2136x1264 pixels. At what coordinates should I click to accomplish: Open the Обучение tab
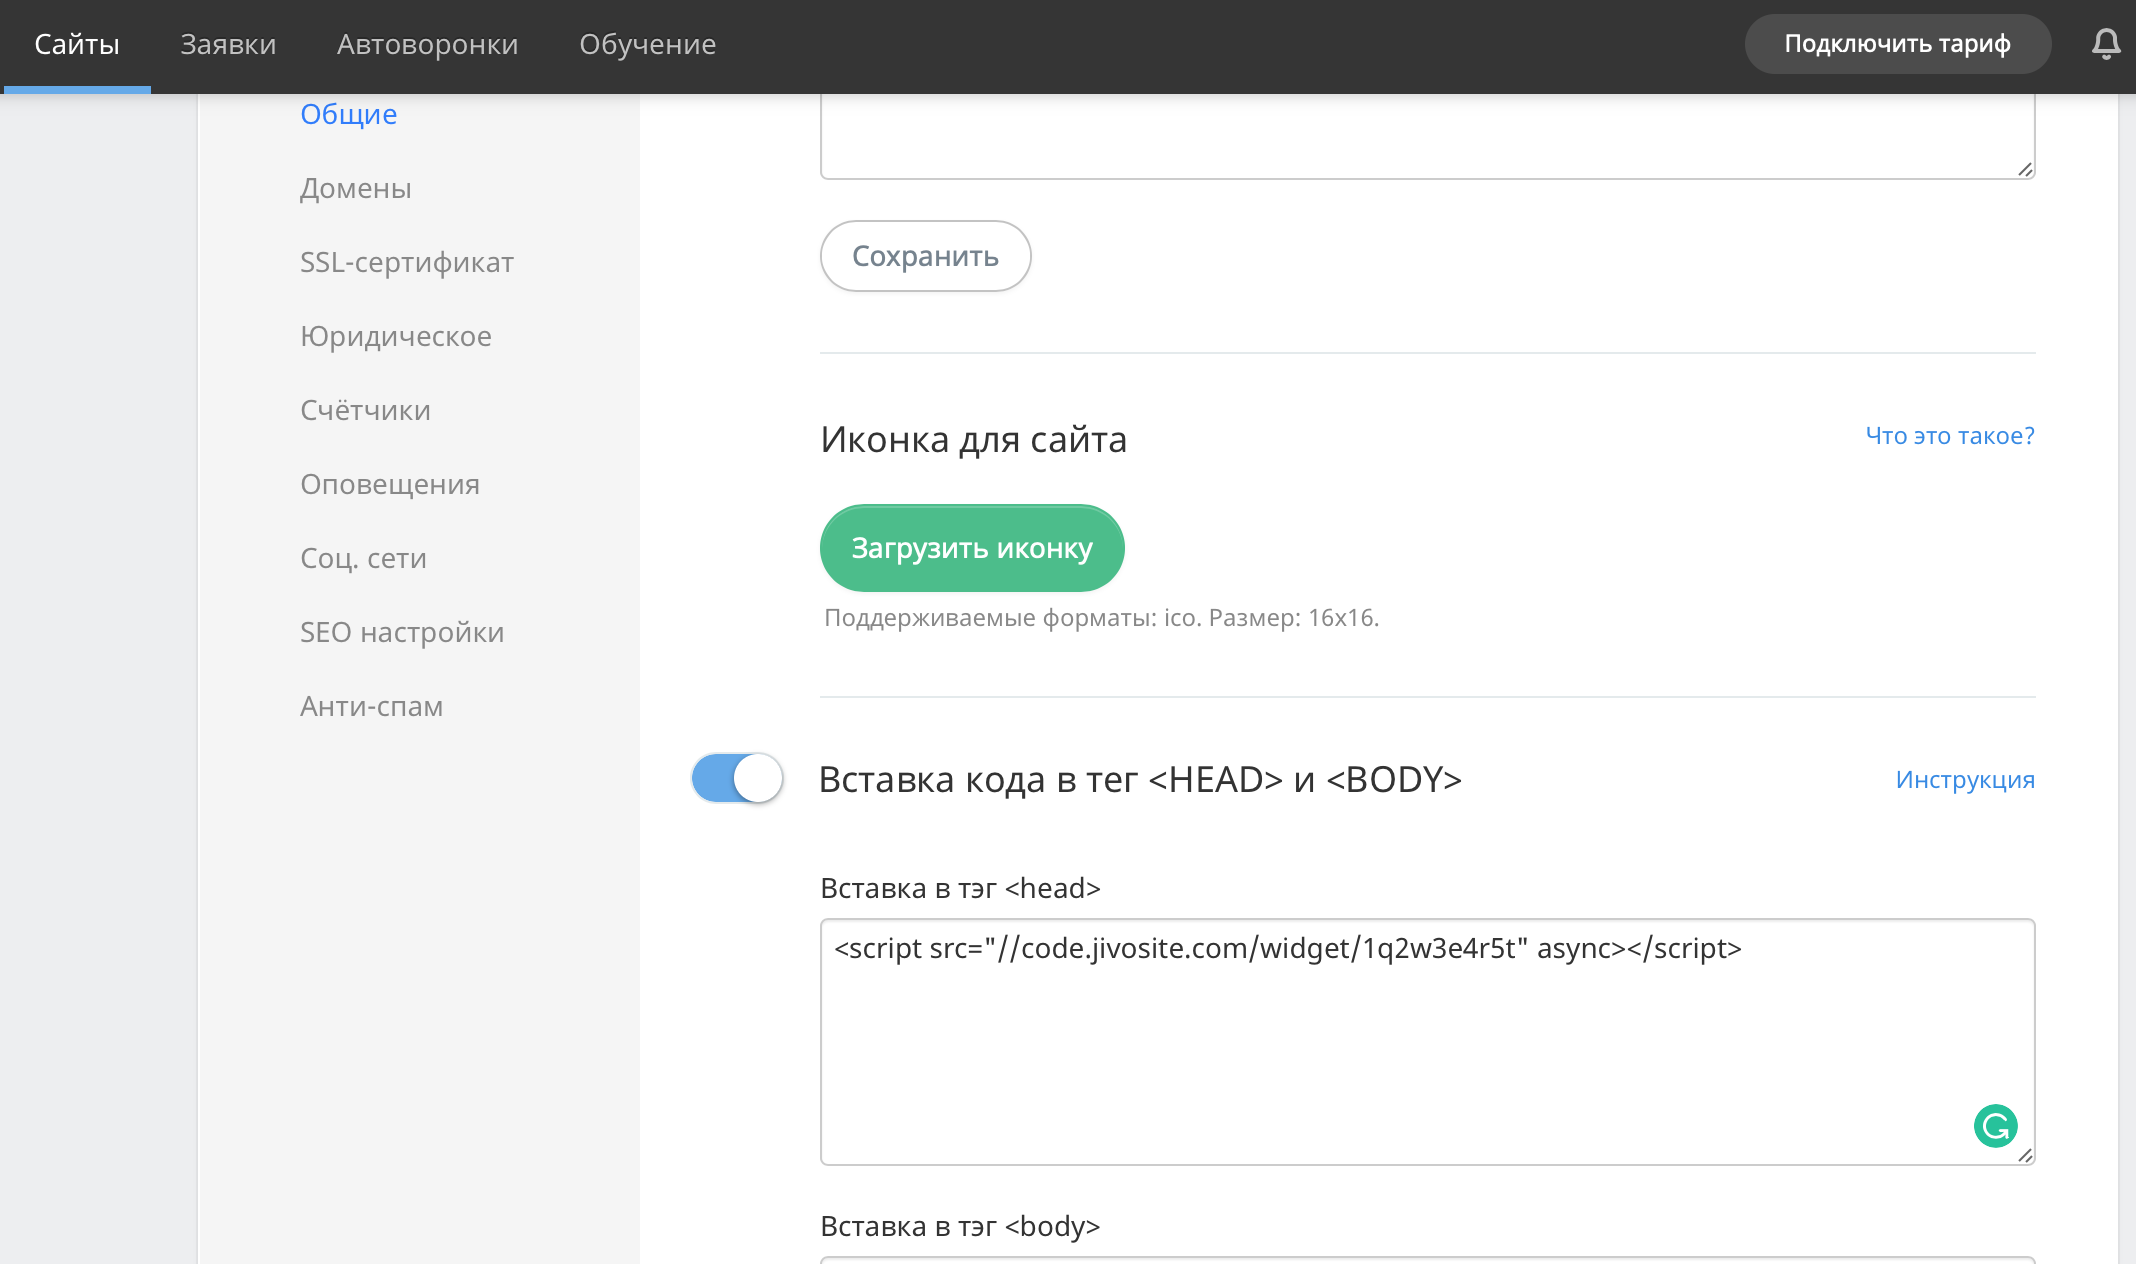[x=647, y=44]
